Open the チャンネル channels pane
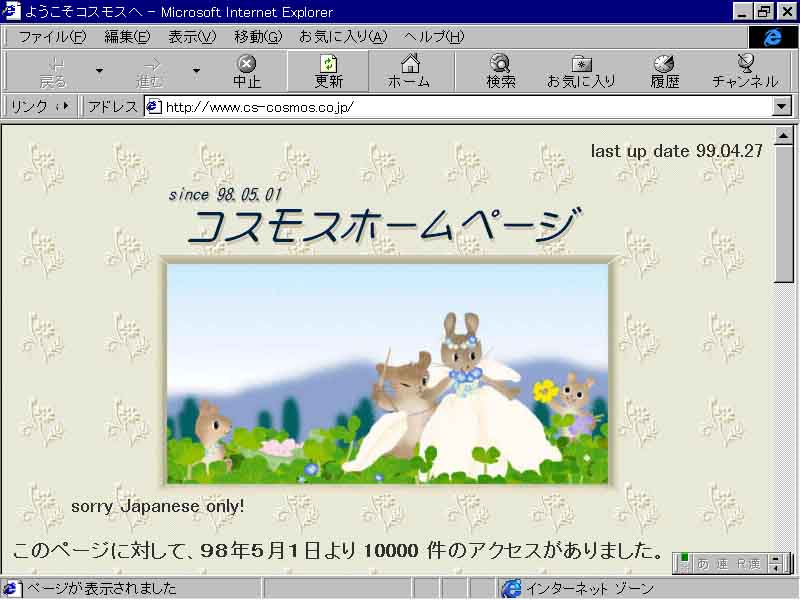 click(x=745, y=71)
